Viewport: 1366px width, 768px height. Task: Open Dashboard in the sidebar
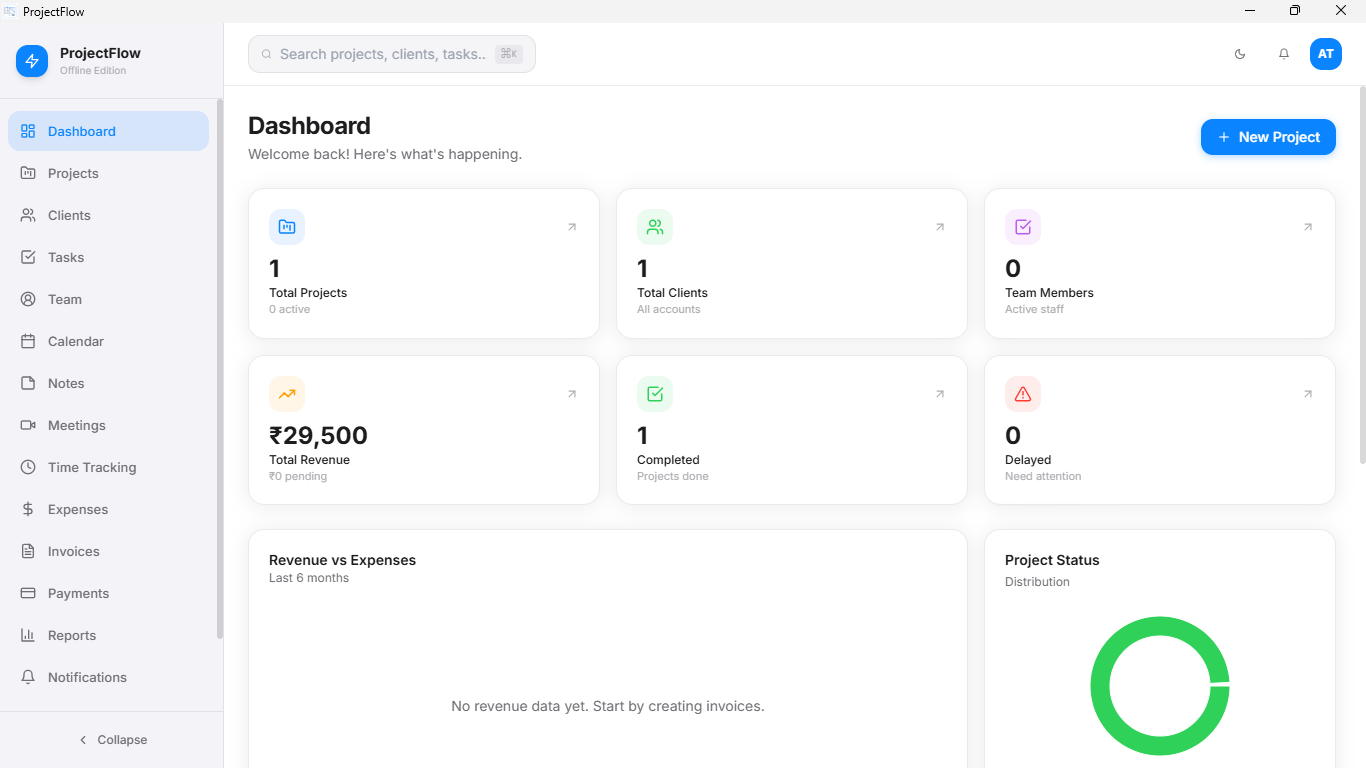[x=108, y=131]
